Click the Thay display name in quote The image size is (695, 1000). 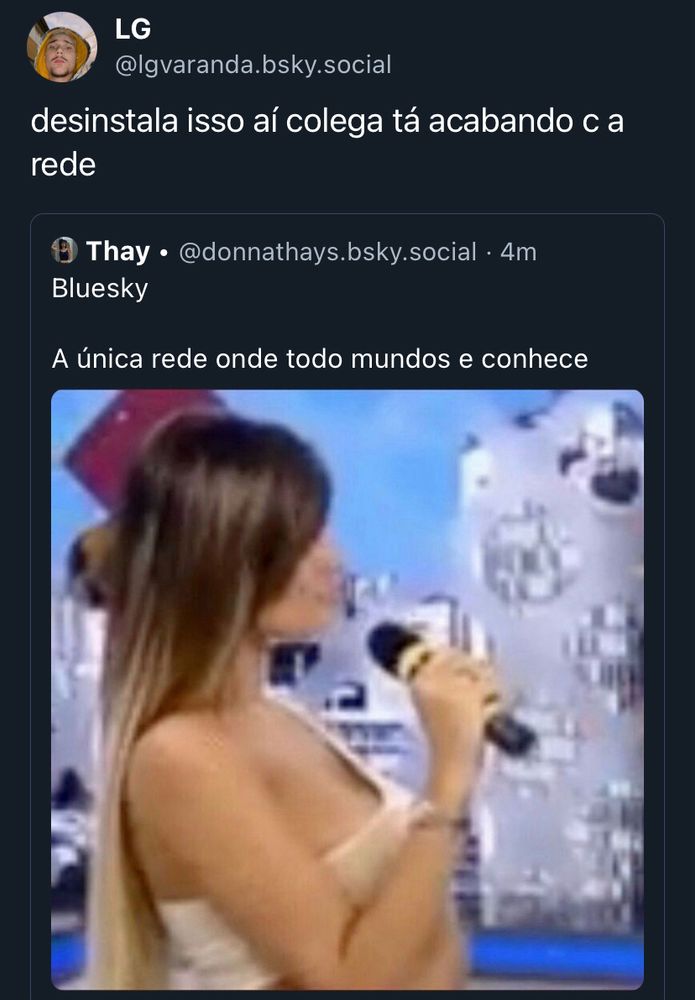click(118, 251)
